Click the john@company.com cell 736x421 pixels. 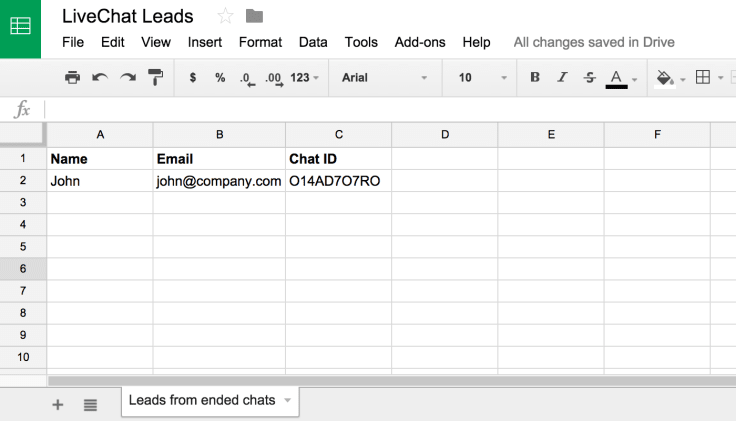coord(219,181)
